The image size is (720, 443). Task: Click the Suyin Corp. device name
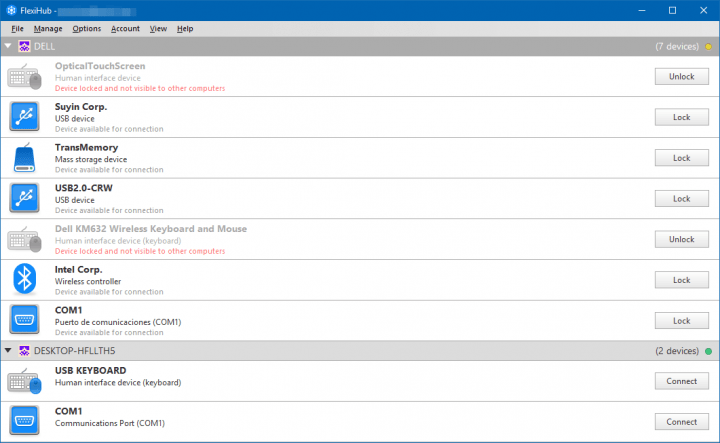click(81, 107)
